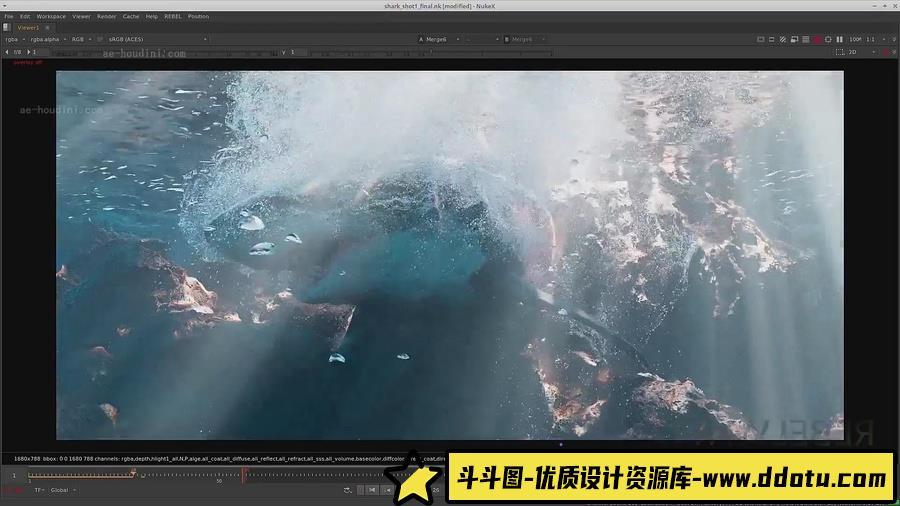
Task: Click the crosshair refresh viewer icon
Action: (828, 40)
